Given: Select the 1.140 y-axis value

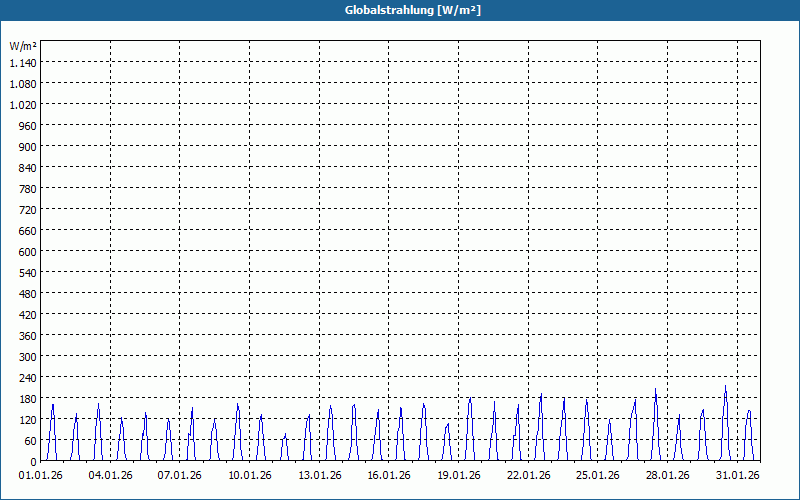Looking at the screenshot, I should 23,63.
